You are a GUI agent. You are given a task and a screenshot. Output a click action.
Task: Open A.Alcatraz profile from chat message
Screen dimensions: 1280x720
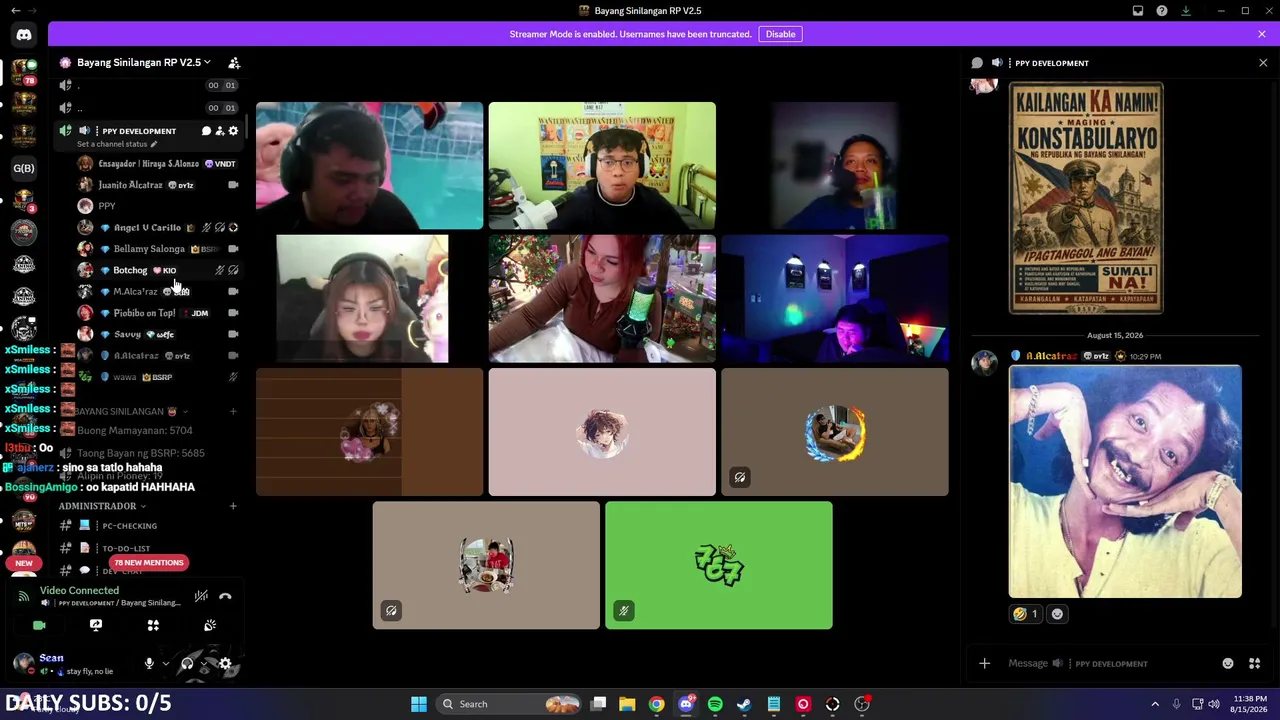tap(1052, 356)
